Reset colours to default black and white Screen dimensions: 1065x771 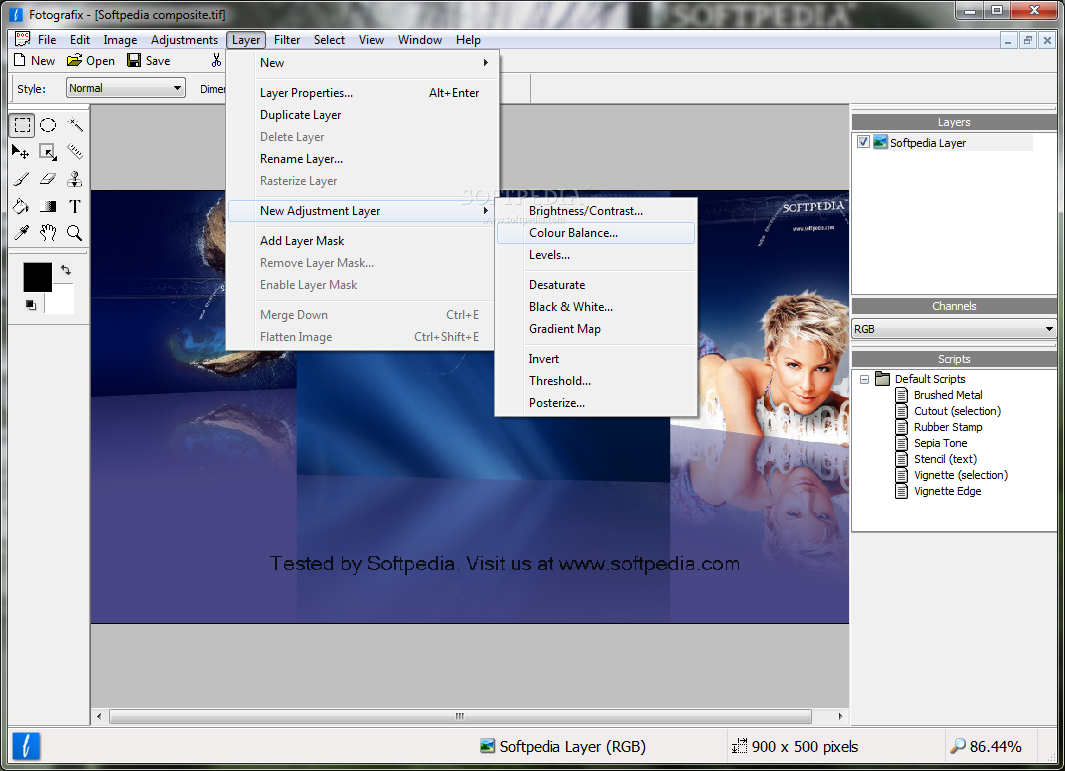point(31,305)
